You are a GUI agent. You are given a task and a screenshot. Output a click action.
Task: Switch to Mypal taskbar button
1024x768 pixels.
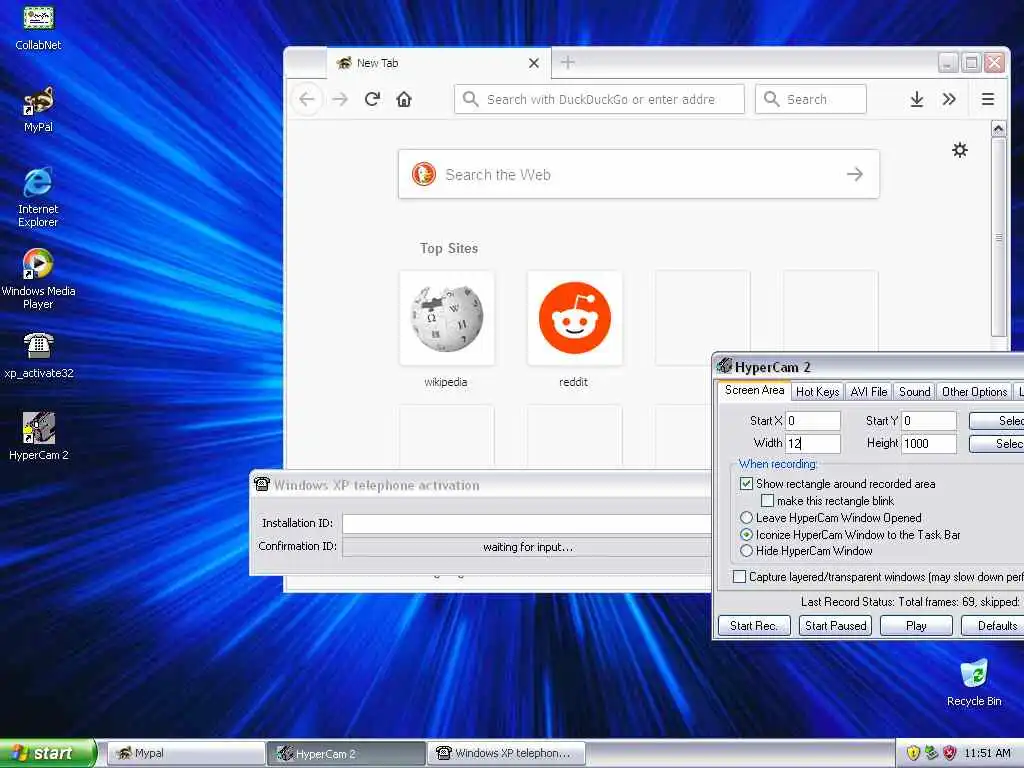point(185,753)
